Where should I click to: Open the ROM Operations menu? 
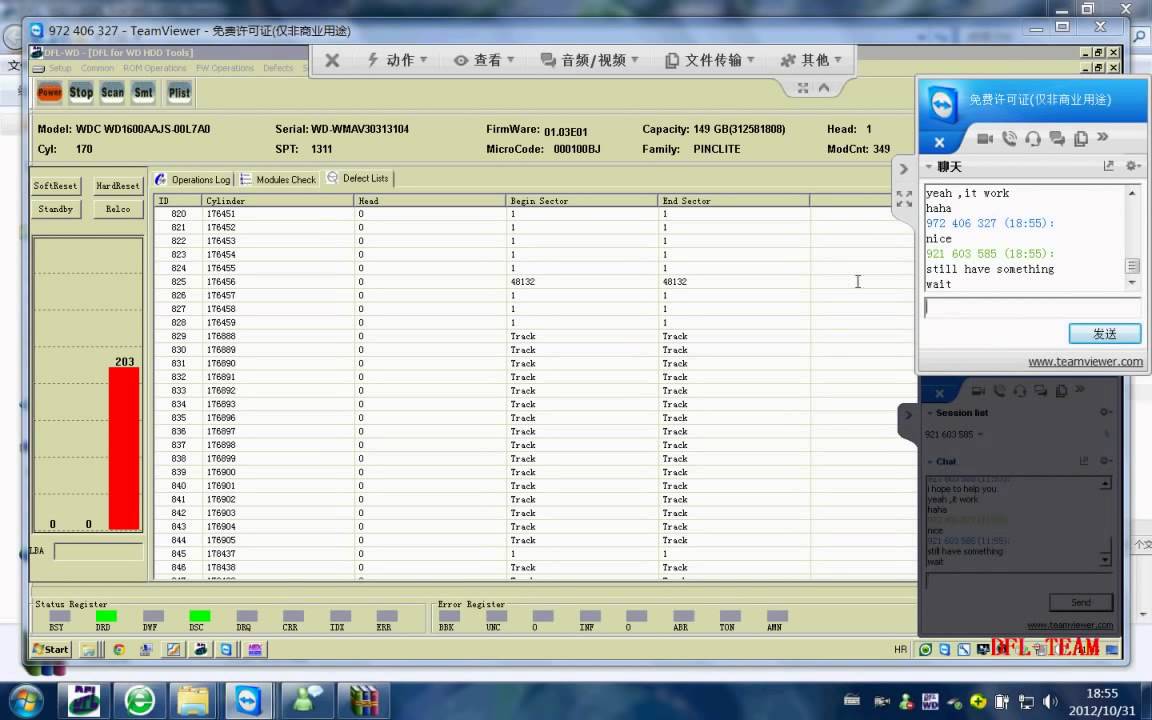(x=154, y=68)
